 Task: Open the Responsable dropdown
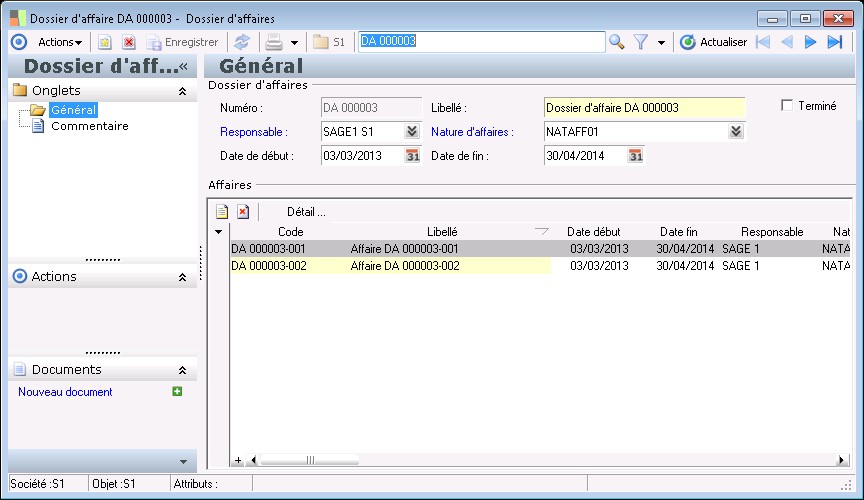pos(412,131)
